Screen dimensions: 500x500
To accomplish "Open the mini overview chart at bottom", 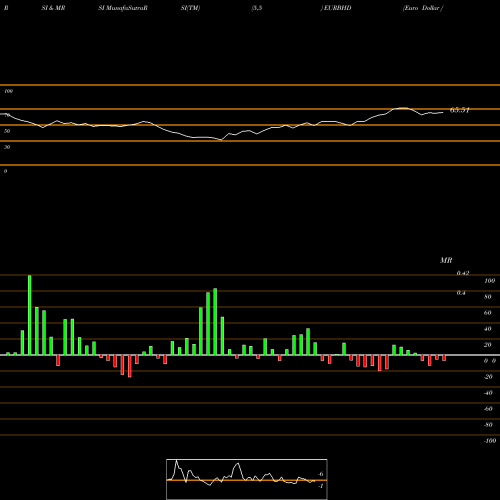I will coord(247,479).
